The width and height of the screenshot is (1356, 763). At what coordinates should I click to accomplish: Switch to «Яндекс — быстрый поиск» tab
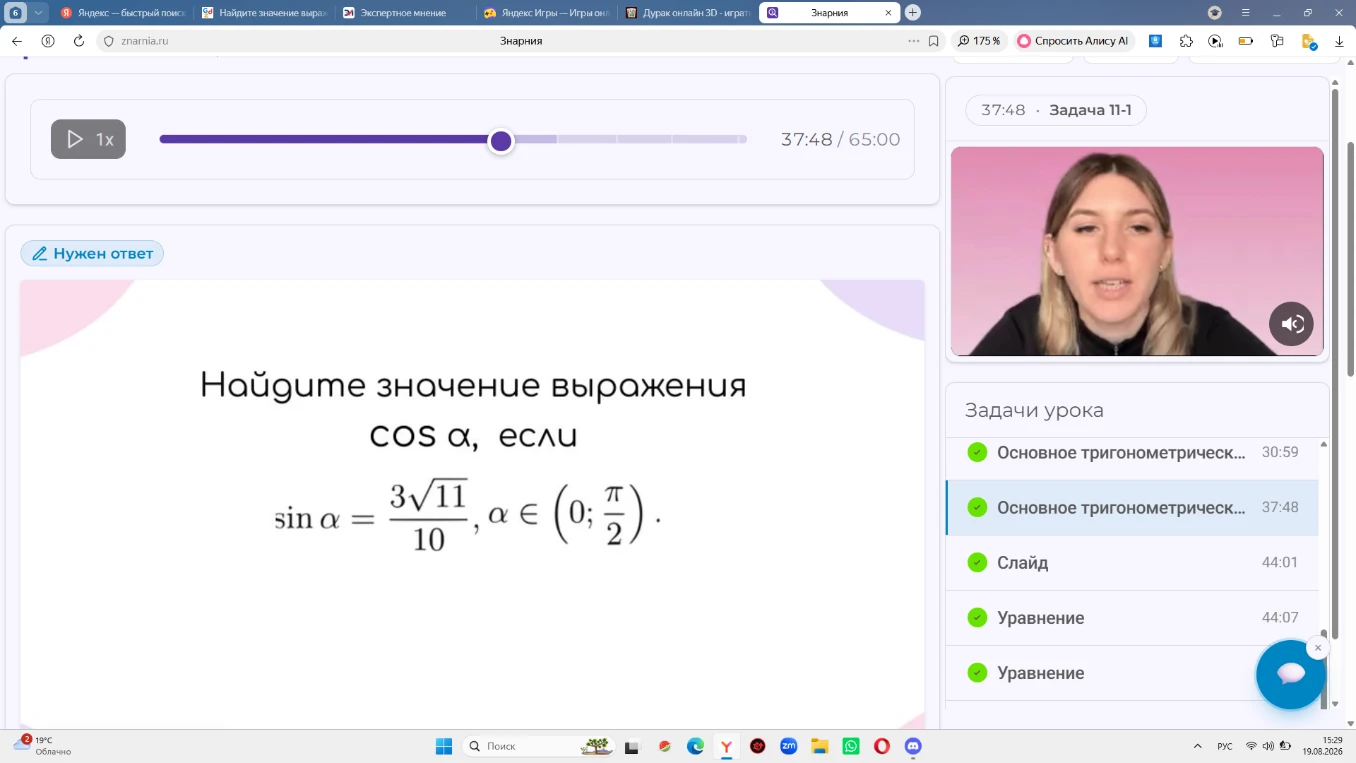point(122,13)
